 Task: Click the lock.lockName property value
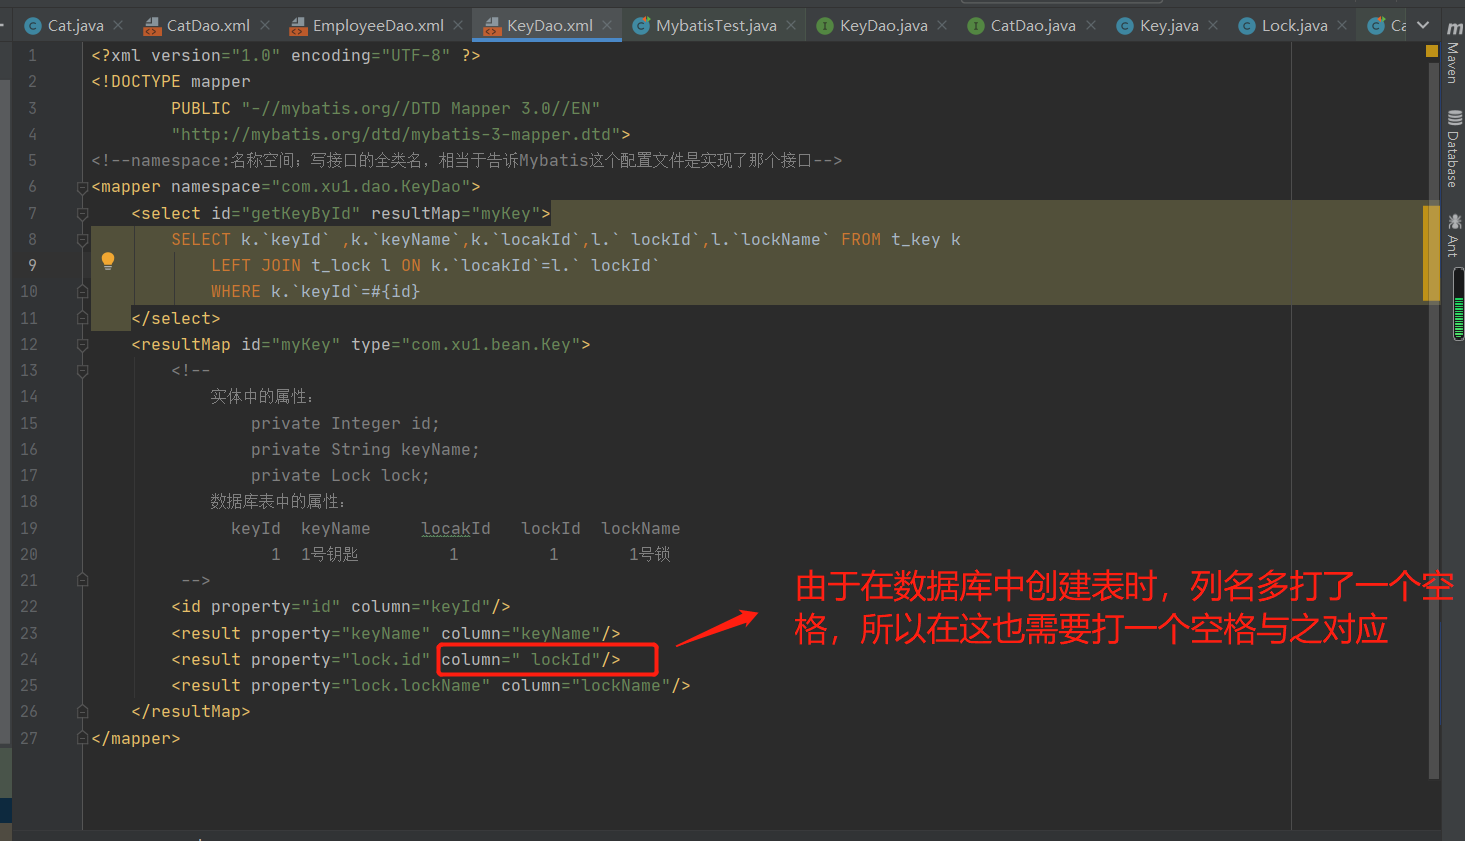click(x=415, y=685)
